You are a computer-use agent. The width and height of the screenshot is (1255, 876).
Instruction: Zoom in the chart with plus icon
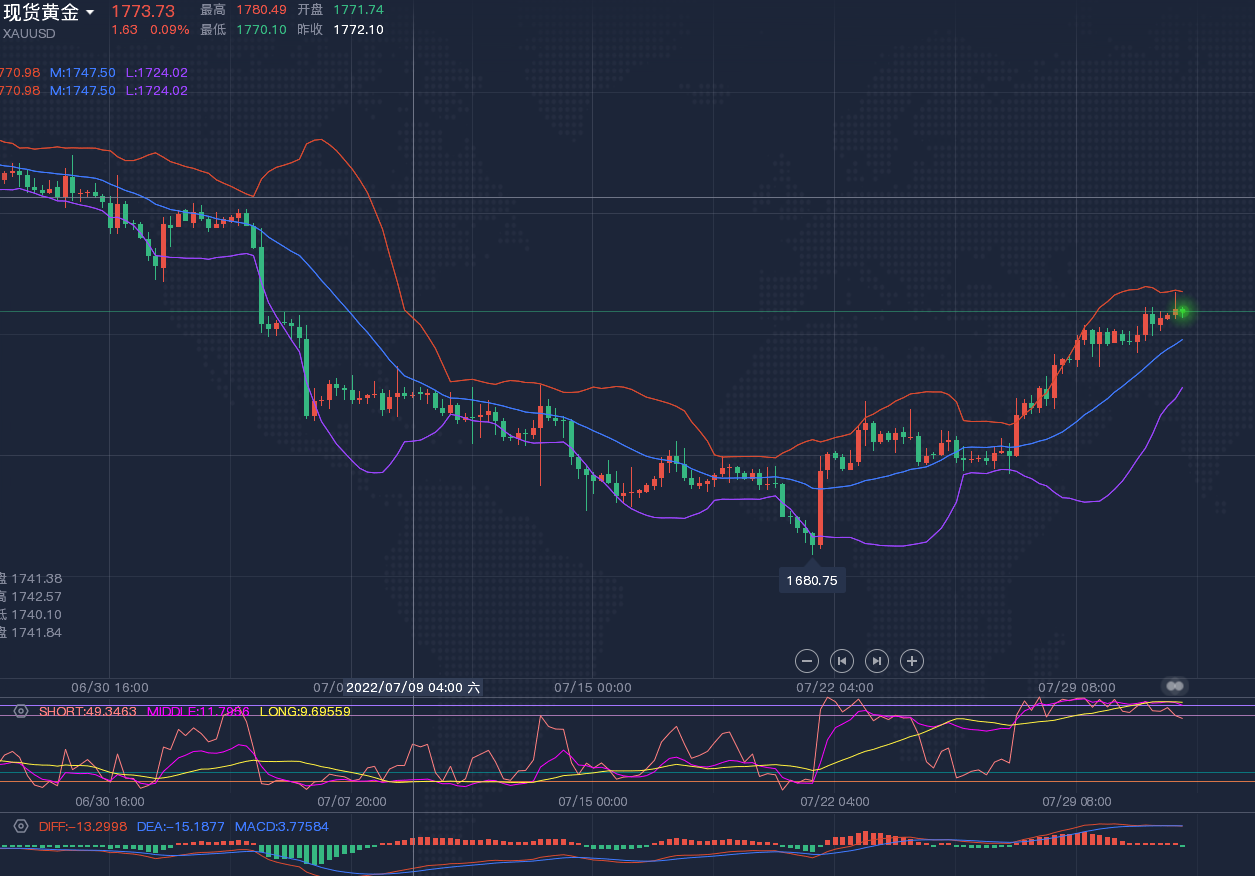click(911, 661)
